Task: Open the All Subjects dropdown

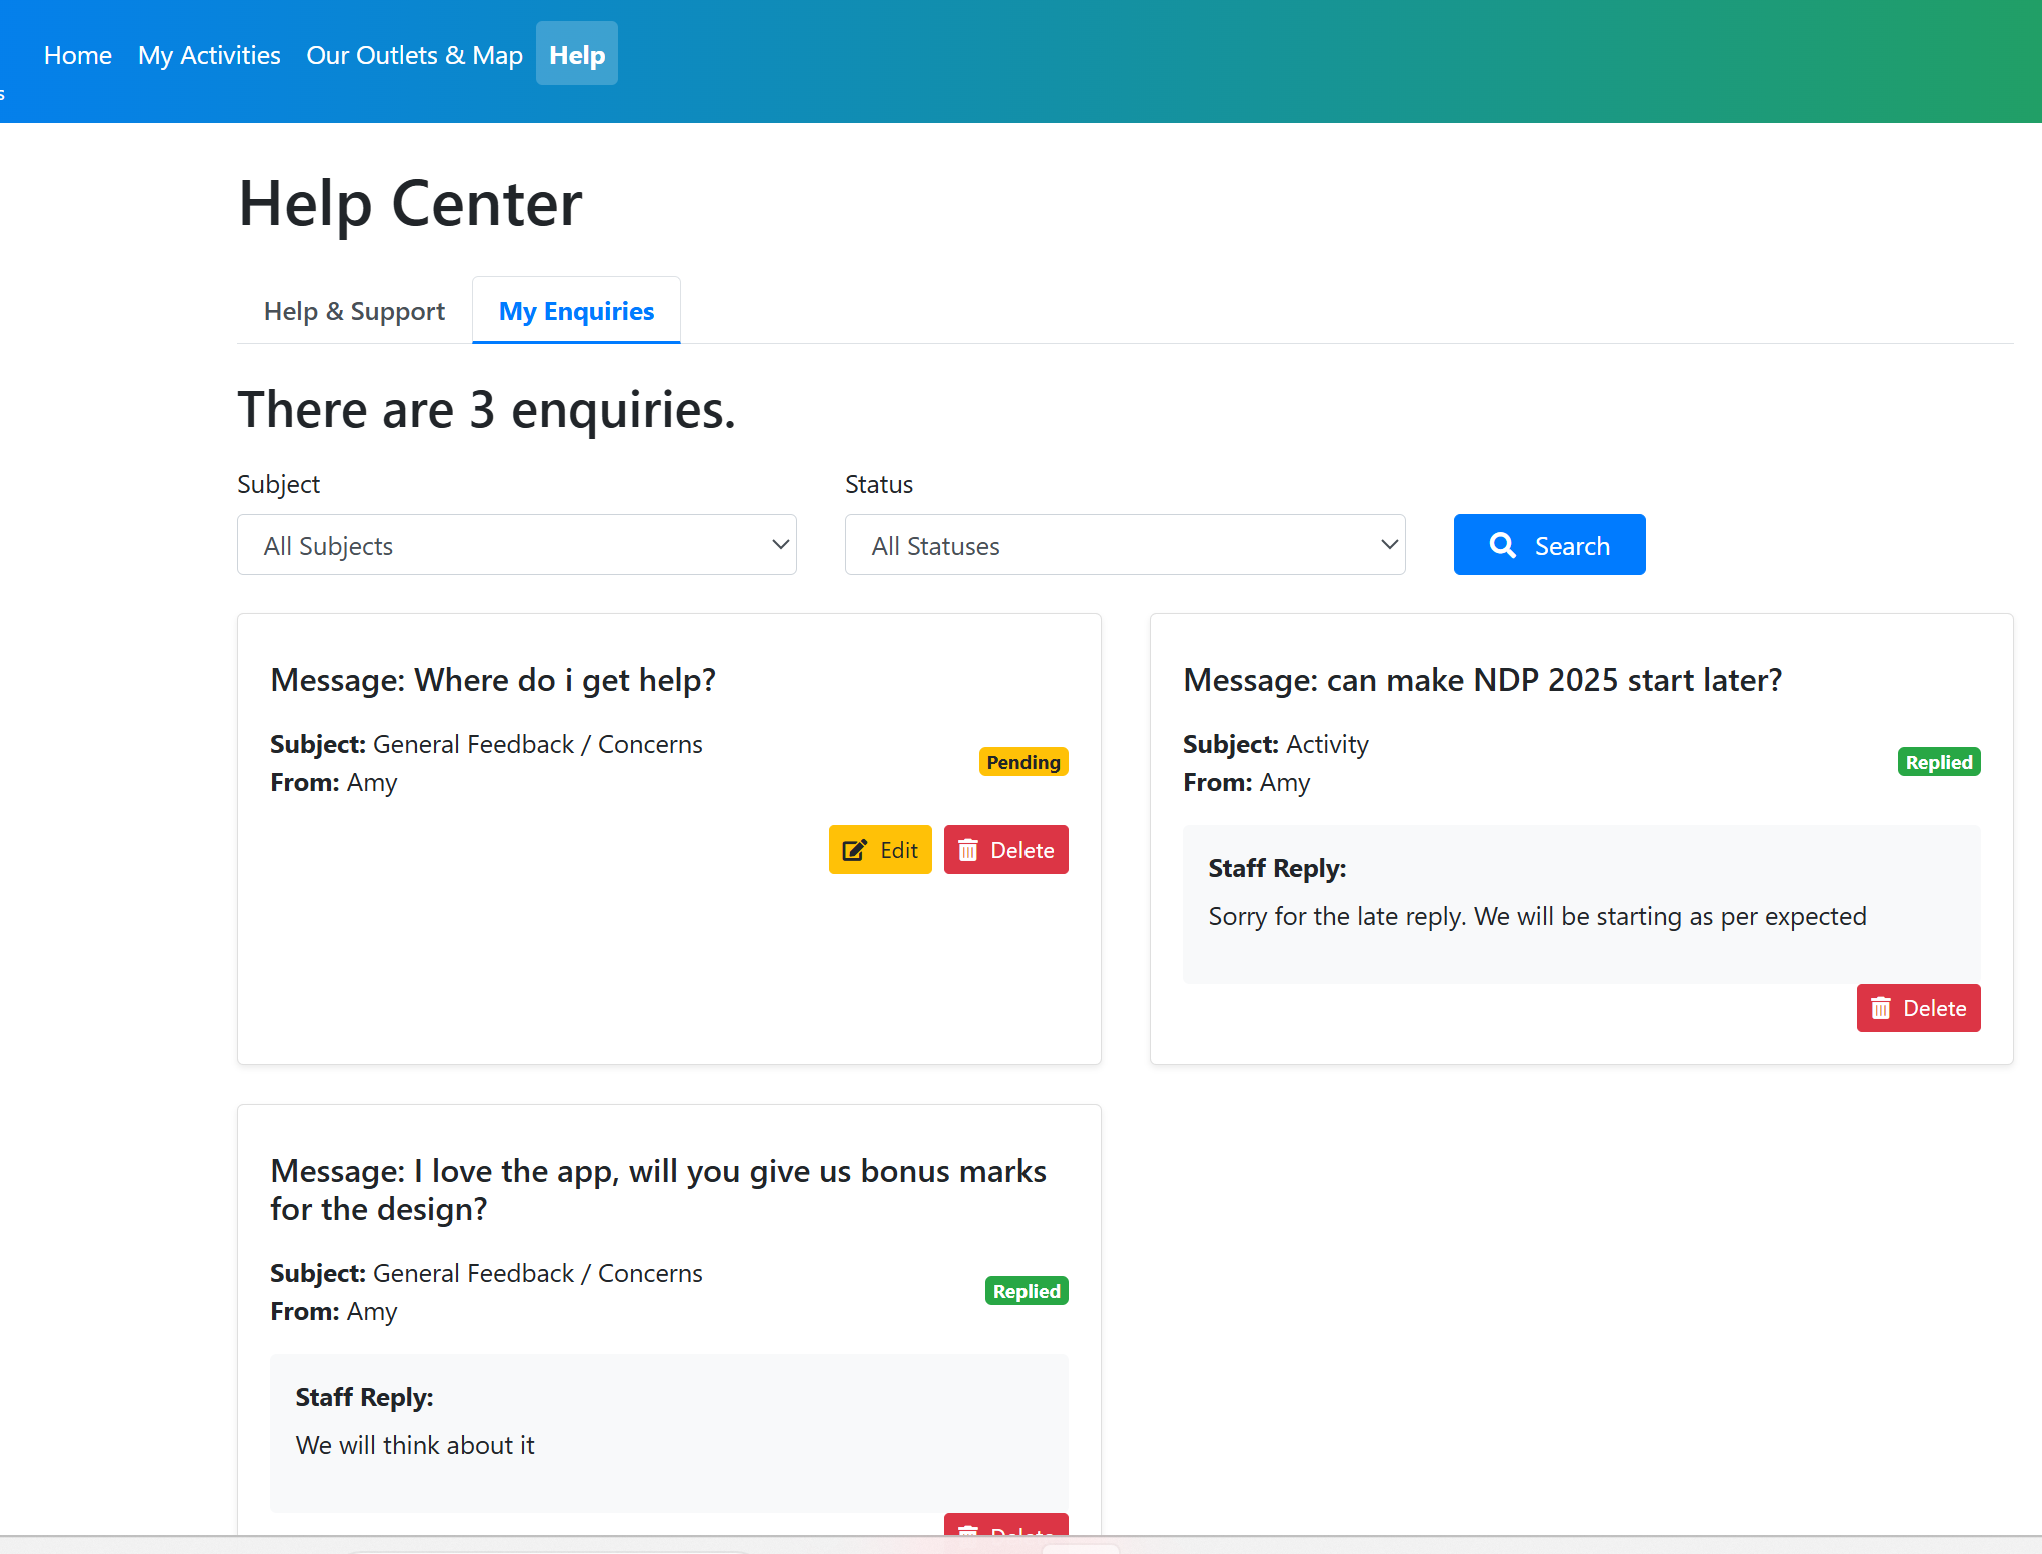Action: (x=516, y=545)
